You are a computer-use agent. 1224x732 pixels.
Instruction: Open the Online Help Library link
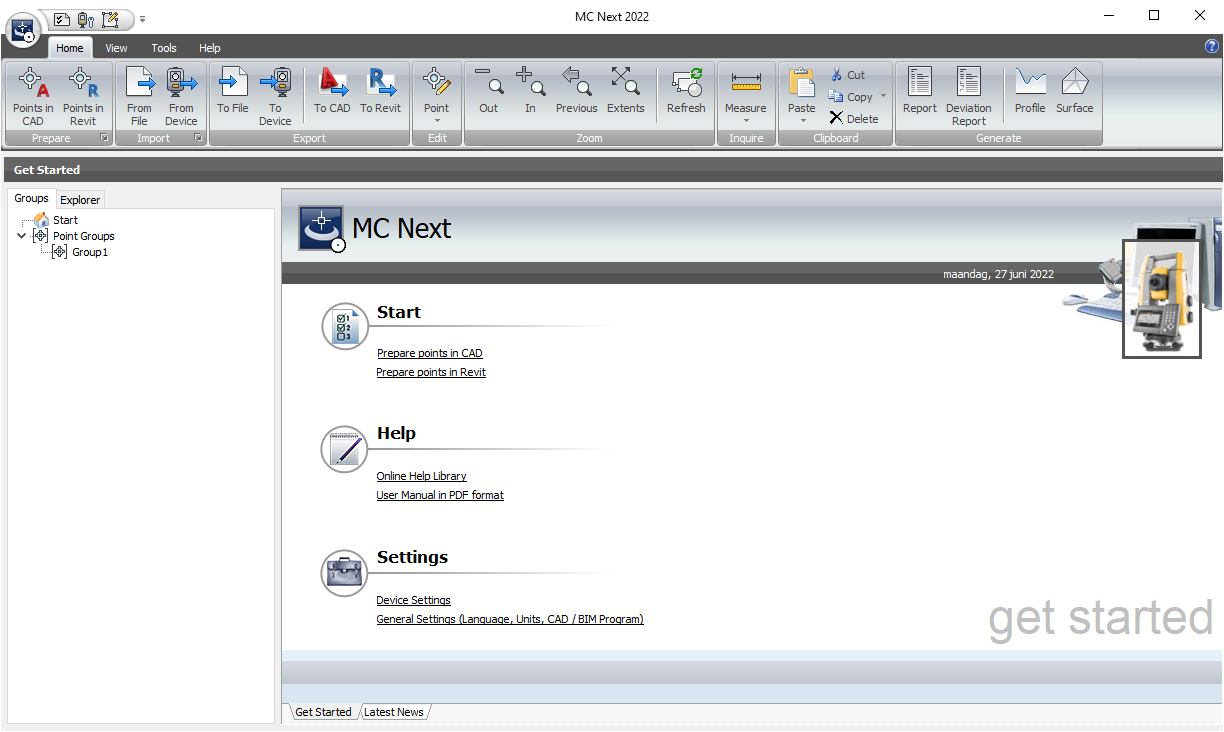421,476
